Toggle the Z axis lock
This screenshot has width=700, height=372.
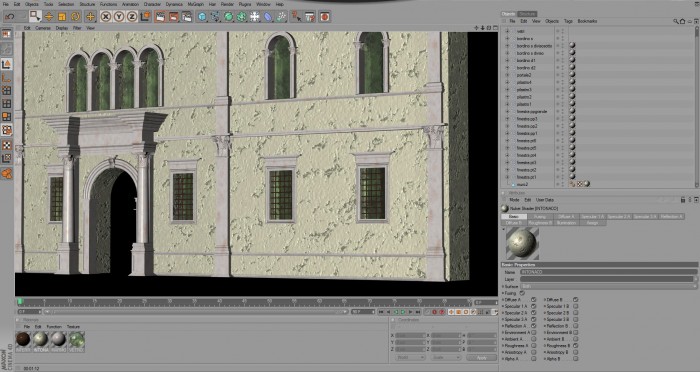coord(132,17)
